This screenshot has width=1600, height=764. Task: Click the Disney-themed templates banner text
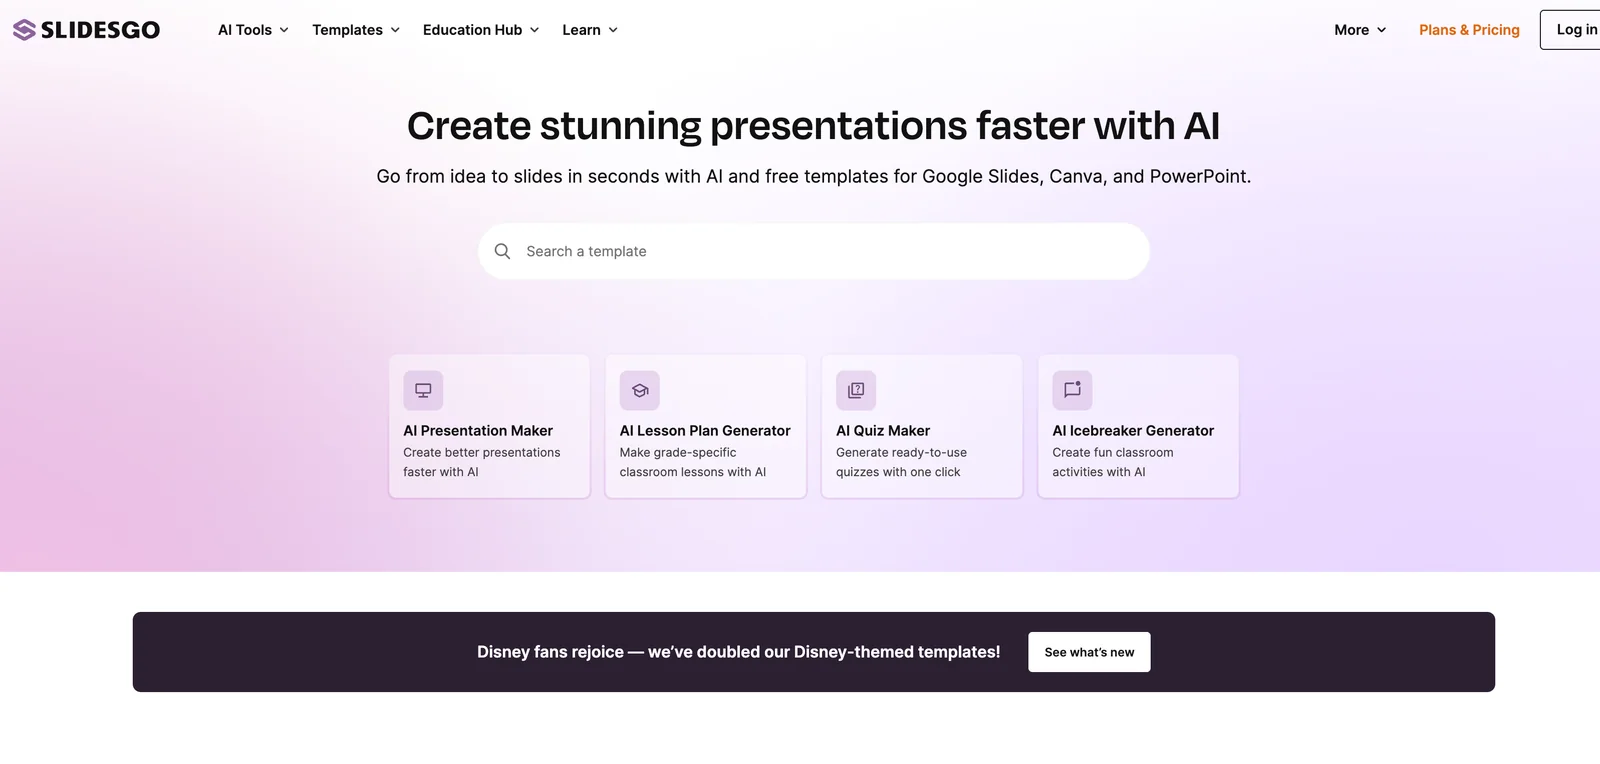pyautogui.click(x=738, y=652)
